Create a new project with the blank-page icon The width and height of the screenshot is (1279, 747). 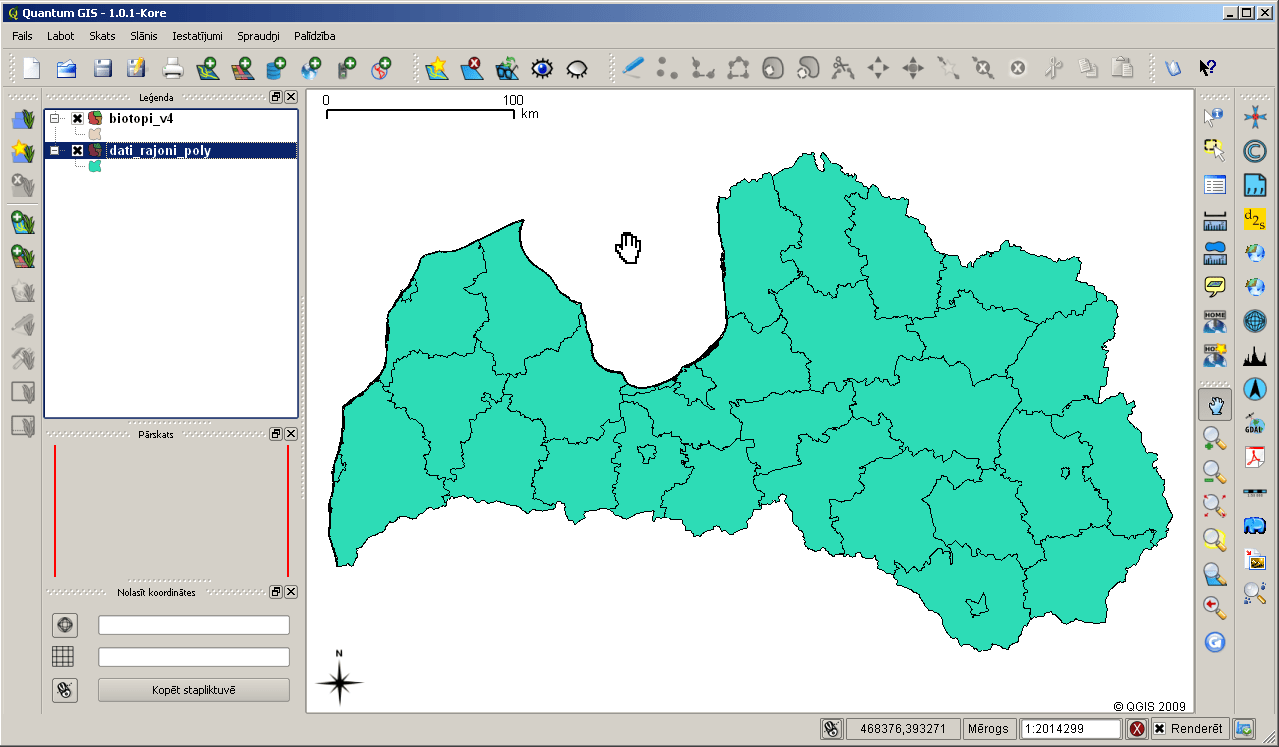tap(31, 68)
